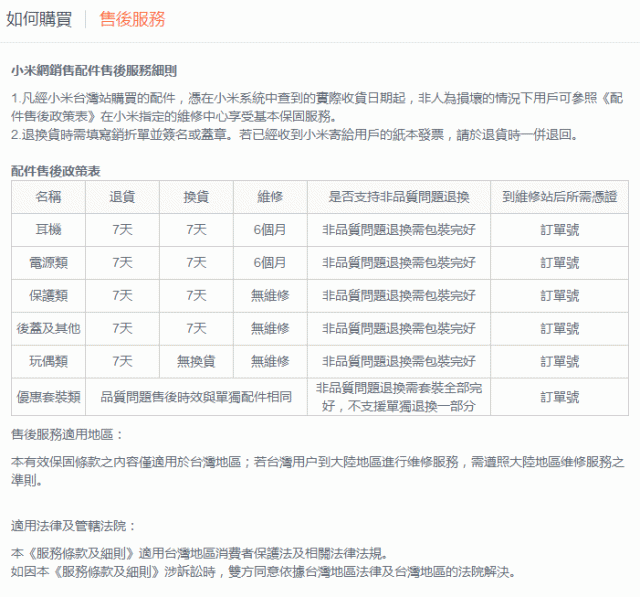
Task: Click 訂單號 in the 玩偶類 row
Action: coord(560,362)
